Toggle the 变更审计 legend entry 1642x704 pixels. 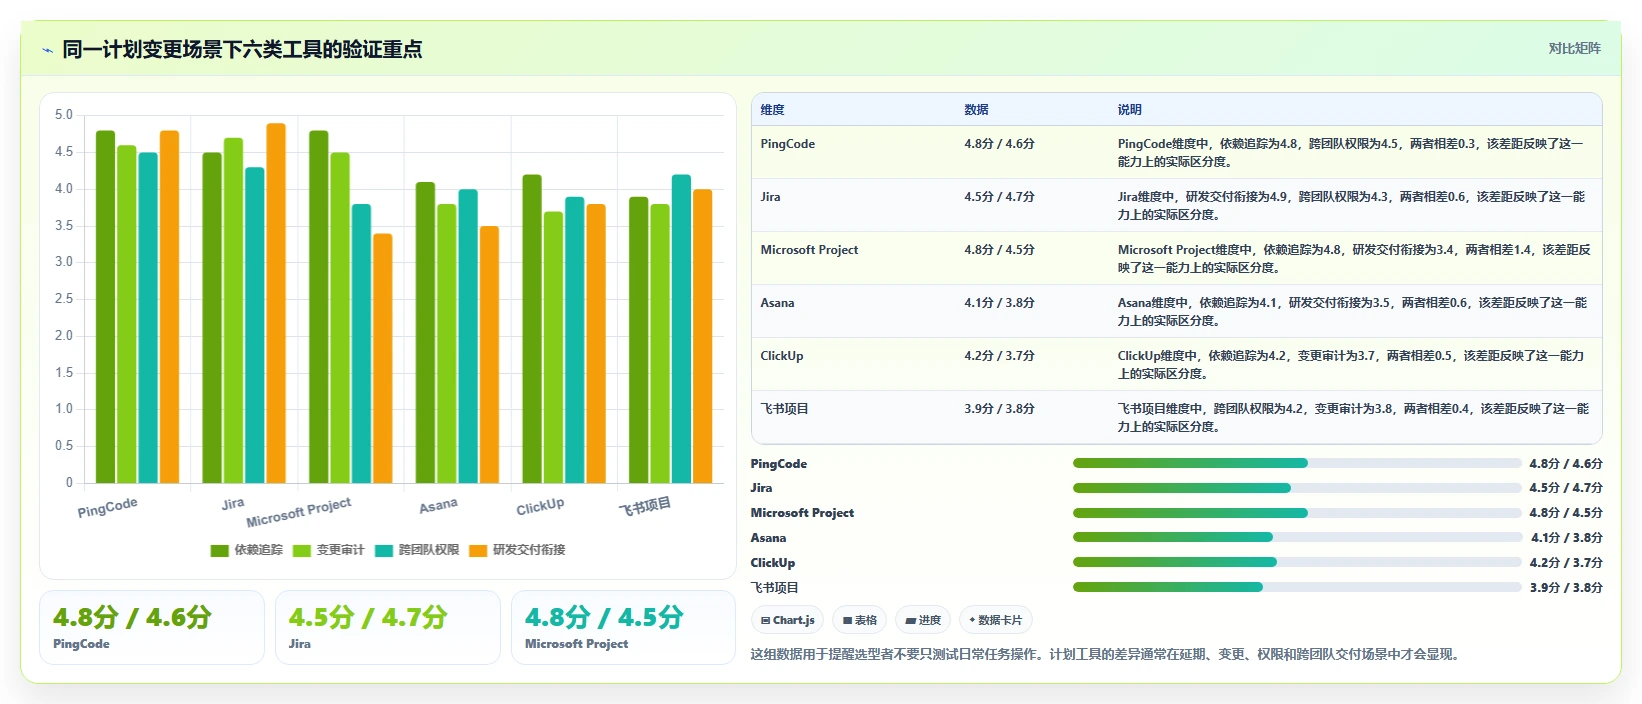point(329,550)
